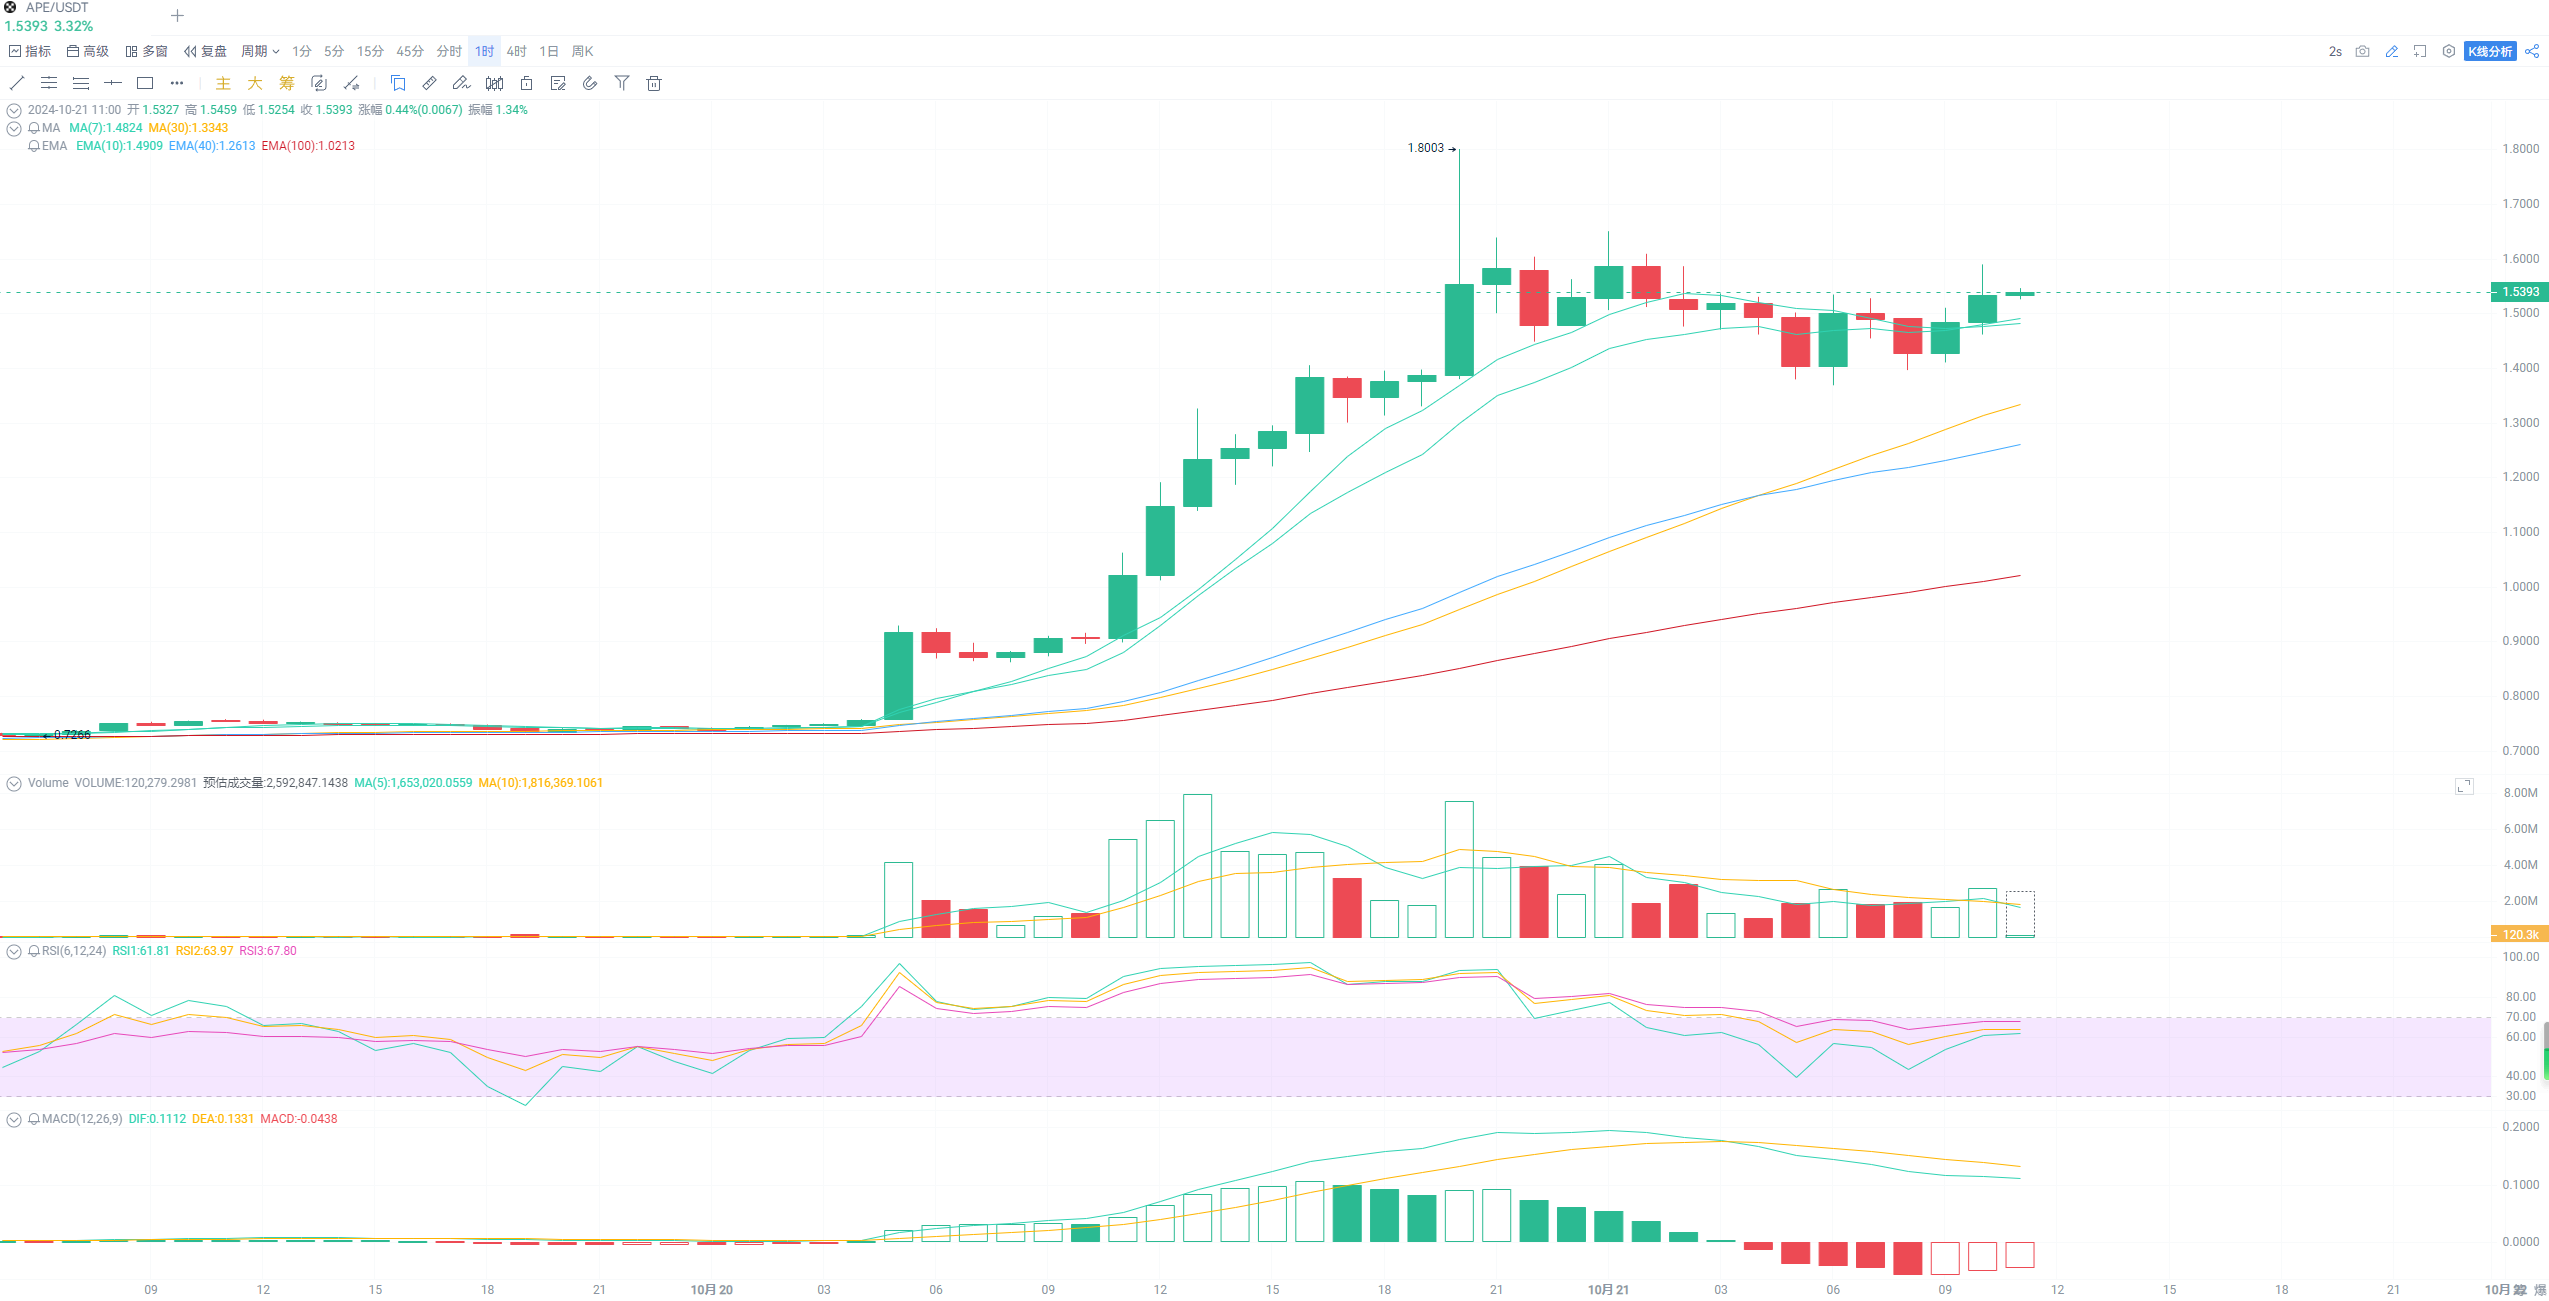The image size is (2549, 1301).
Task: Select the rectangle drawing tool
Action: 145,83
